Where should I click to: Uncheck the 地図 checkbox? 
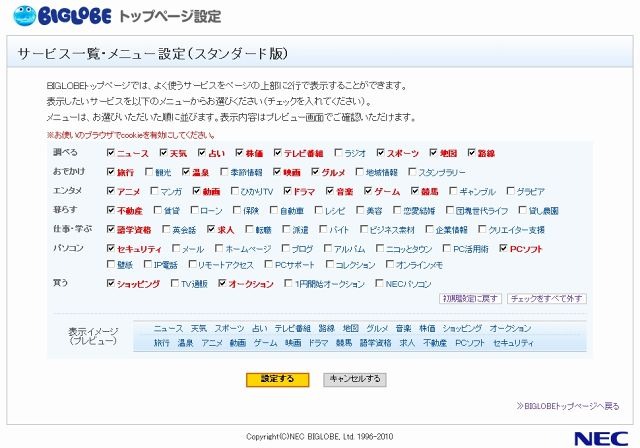433,152
